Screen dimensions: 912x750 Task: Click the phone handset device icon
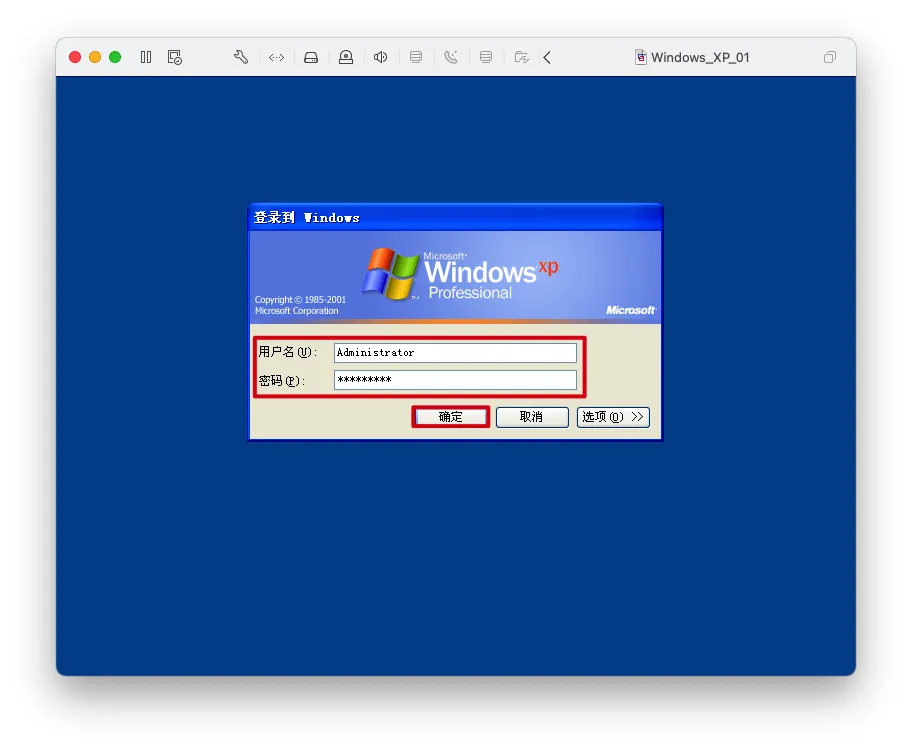click(451, 57)
